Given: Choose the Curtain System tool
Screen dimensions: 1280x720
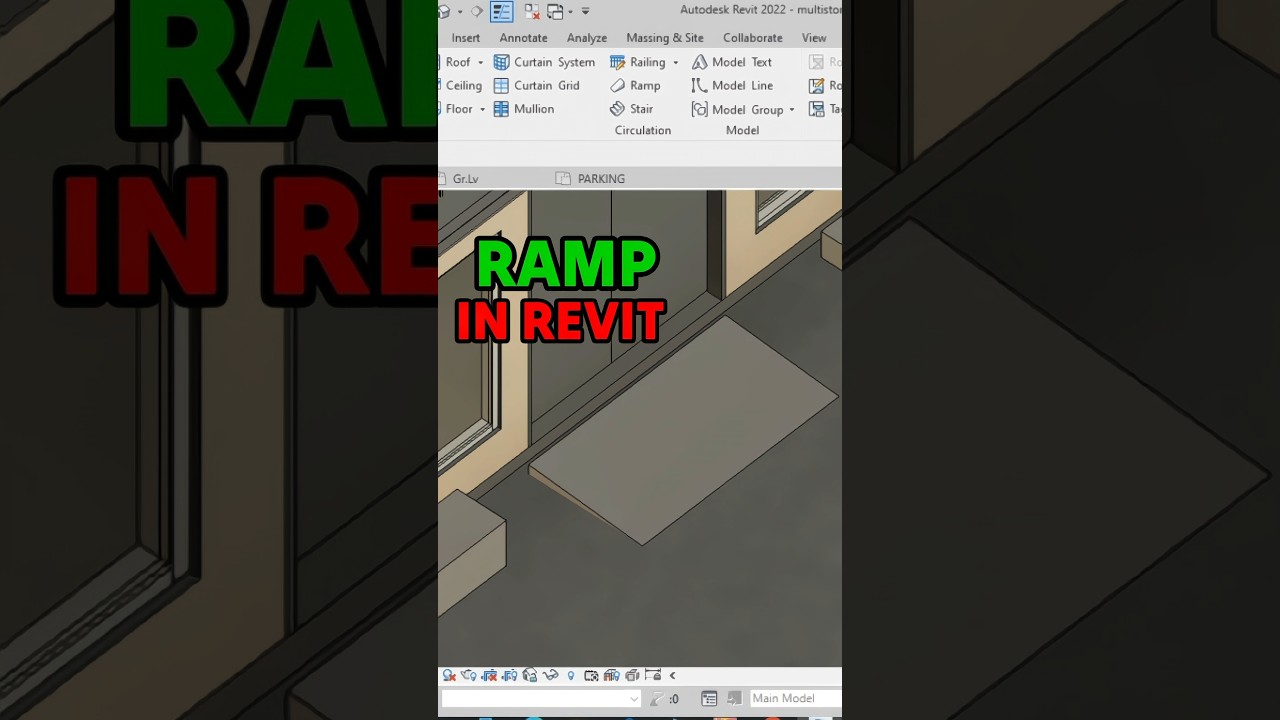Looking at the screenshot, I should 544,62.
